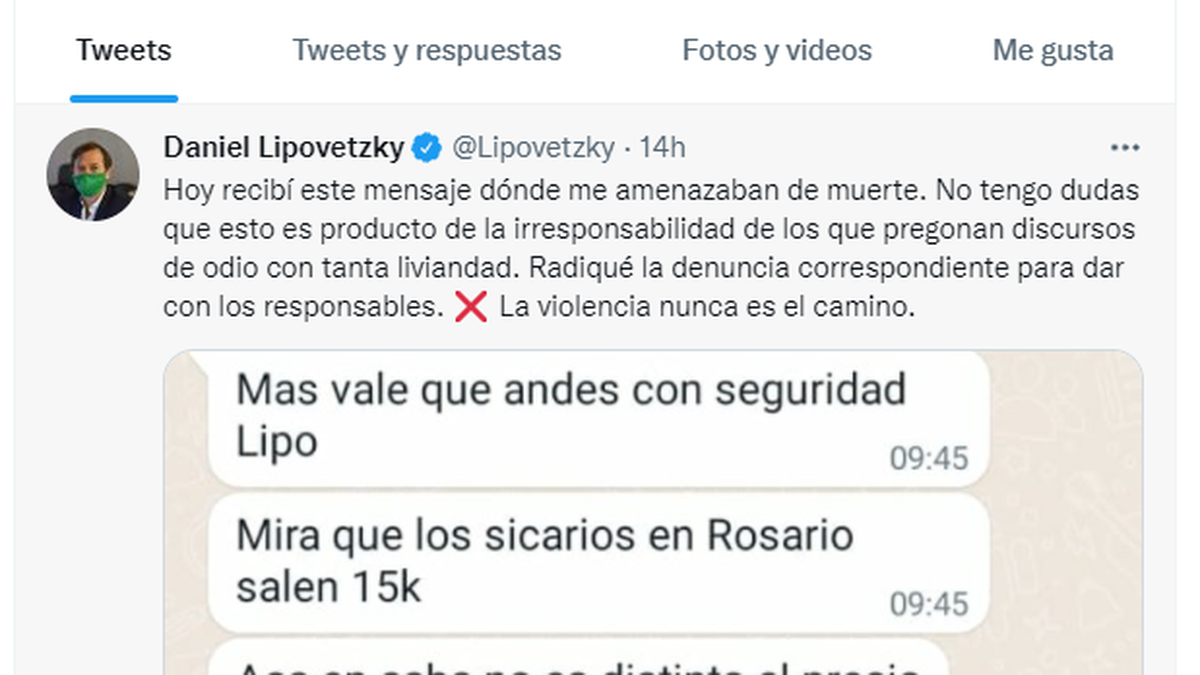
Task: Open the @Lipovetzky handle link
Action: [x=533, y=148]
